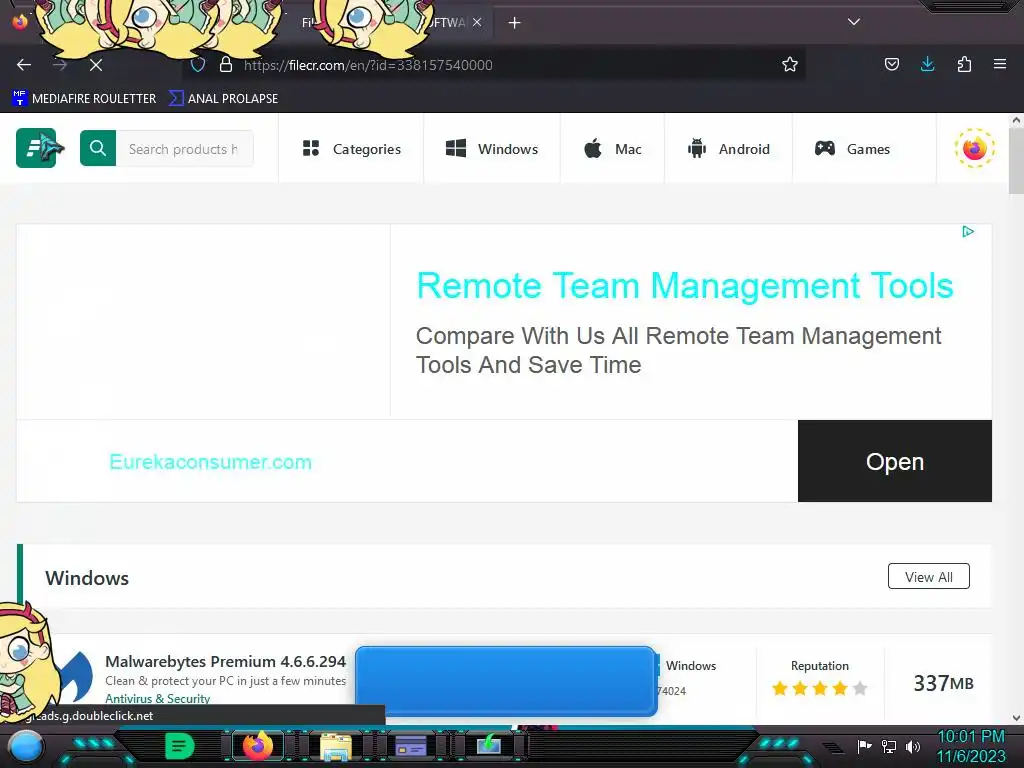Open a new browser tab

[514, 23]
